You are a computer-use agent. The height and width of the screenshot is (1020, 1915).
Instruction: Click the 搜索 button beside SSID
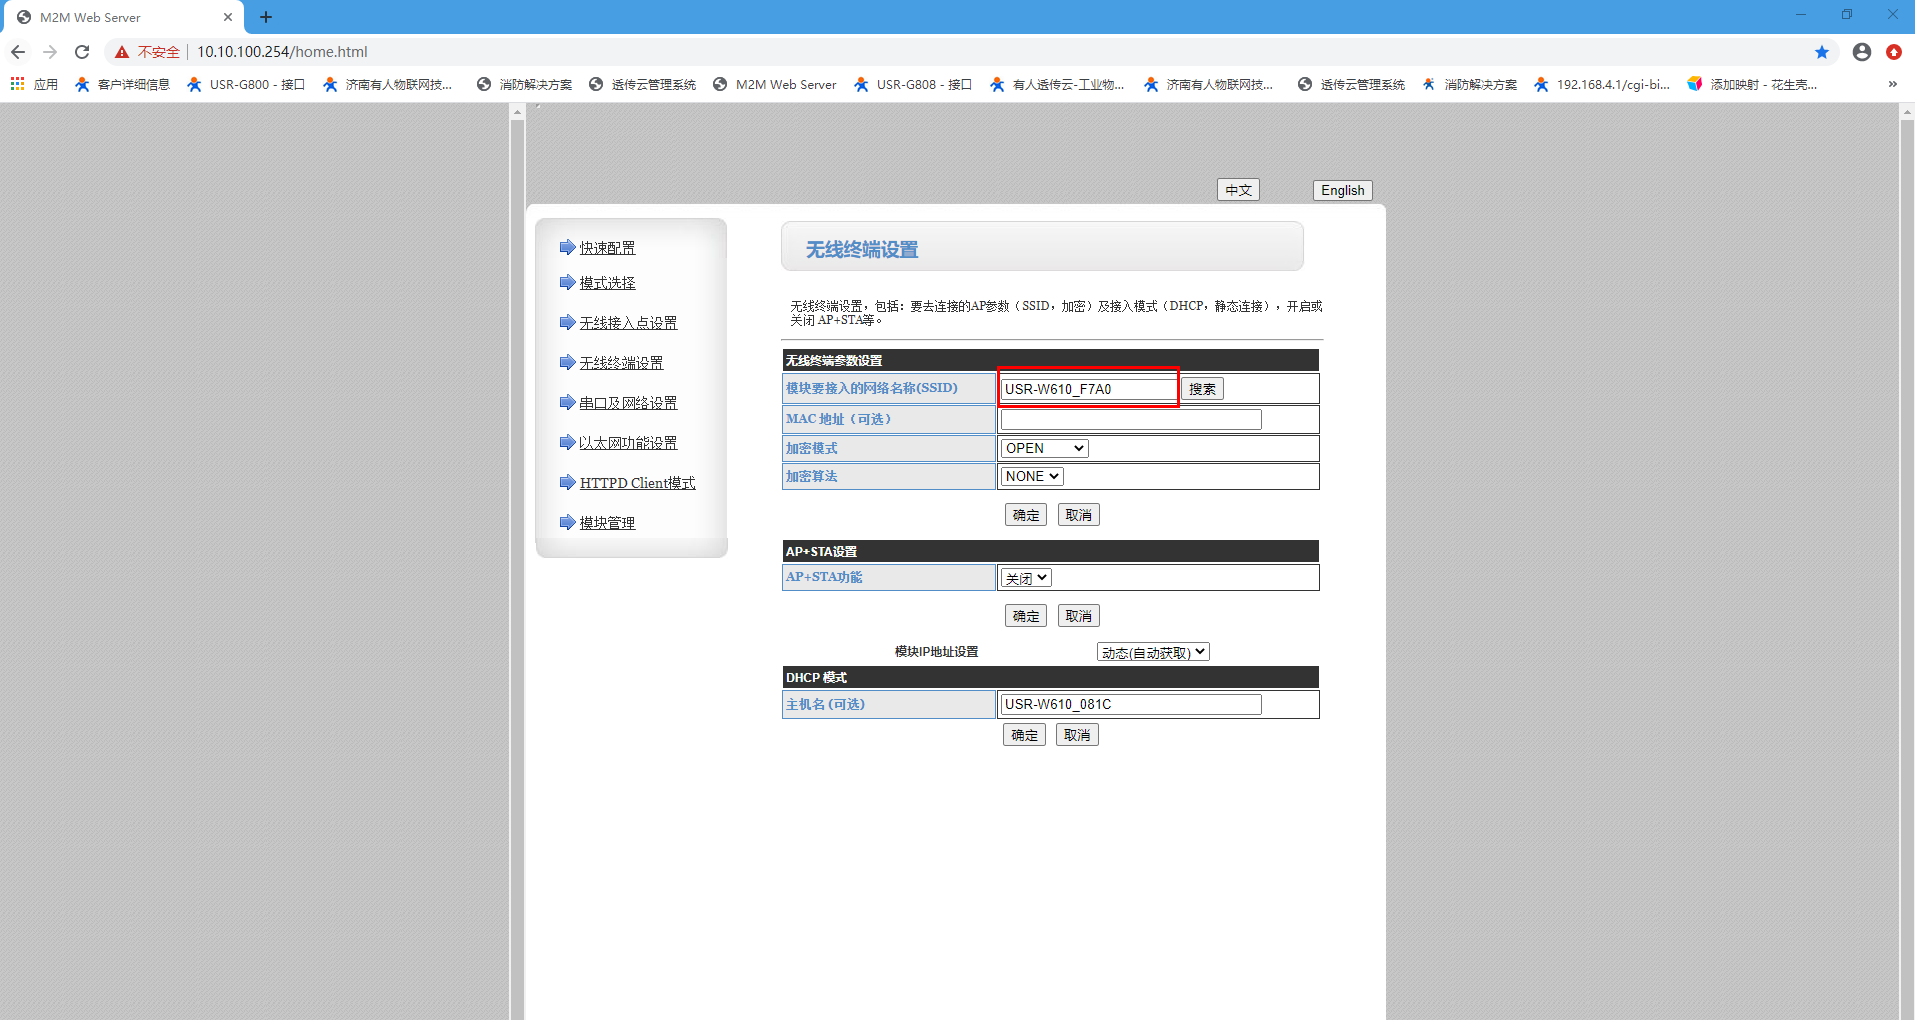[x=1202, y=389]
